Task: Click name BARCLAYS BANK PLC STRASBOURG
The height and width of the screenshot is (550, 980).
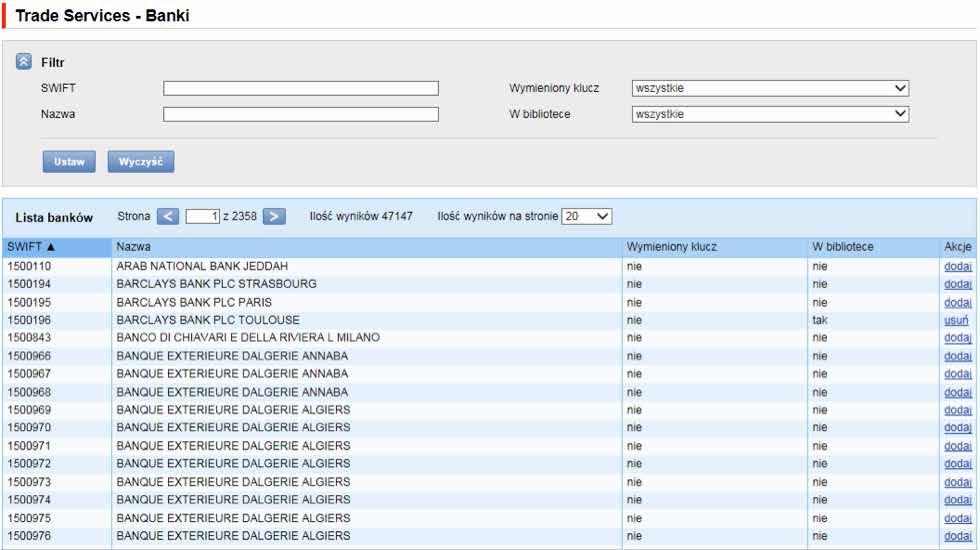Action: point(216,284)
